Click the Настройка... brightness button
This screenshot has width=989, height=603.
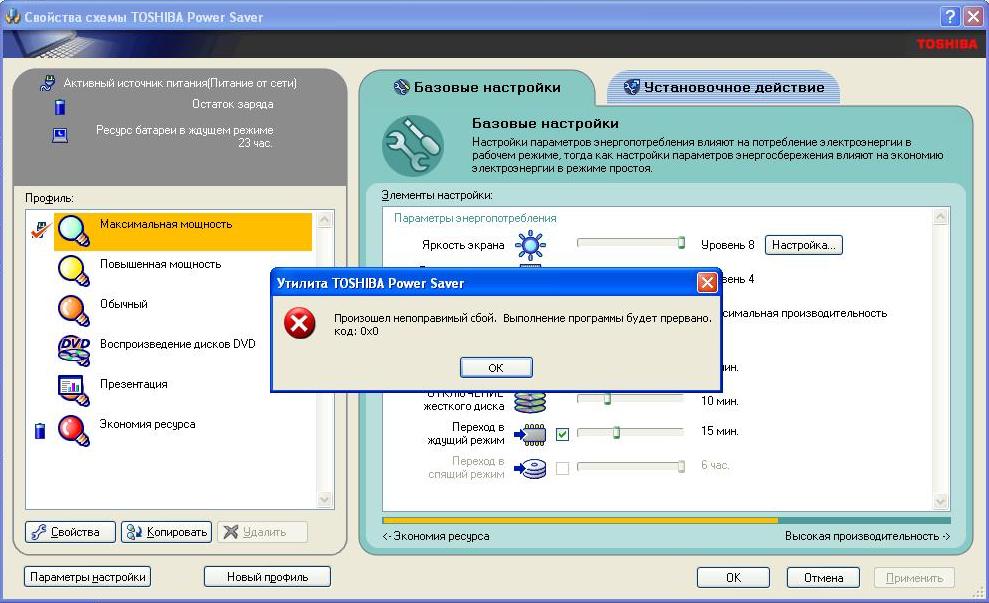click(803, 244)
